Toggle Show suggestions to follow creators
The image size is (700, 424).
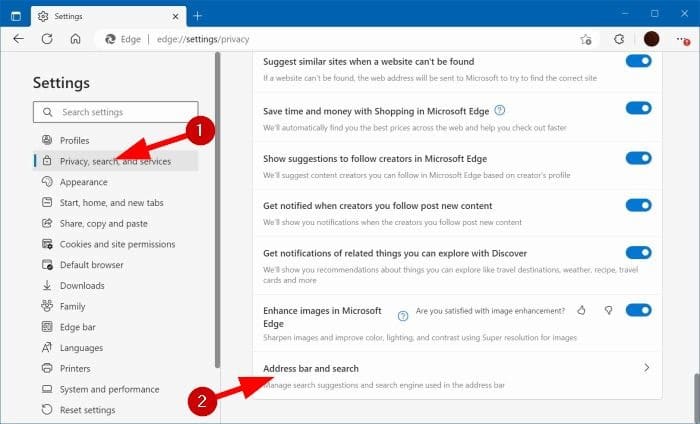638,158
